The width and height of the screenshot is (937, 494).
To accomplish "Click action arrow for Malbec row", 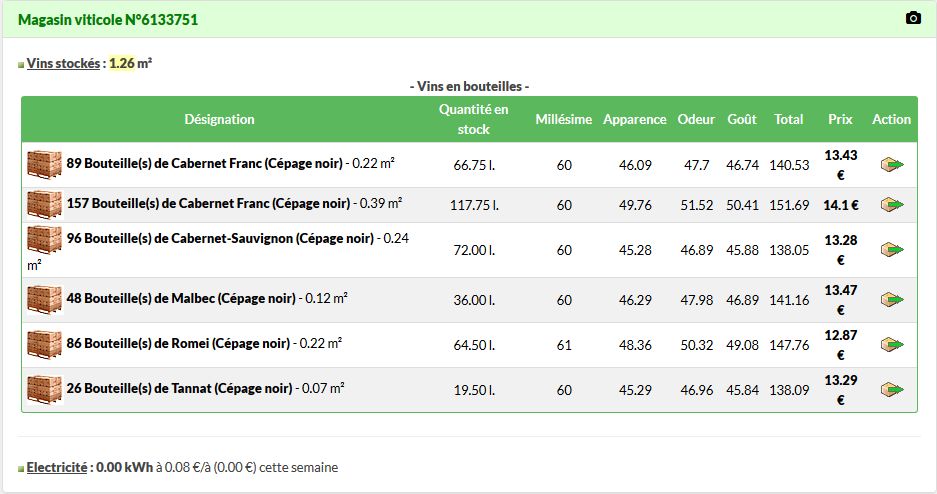I will pyautogui.click(x=891, y=300).
